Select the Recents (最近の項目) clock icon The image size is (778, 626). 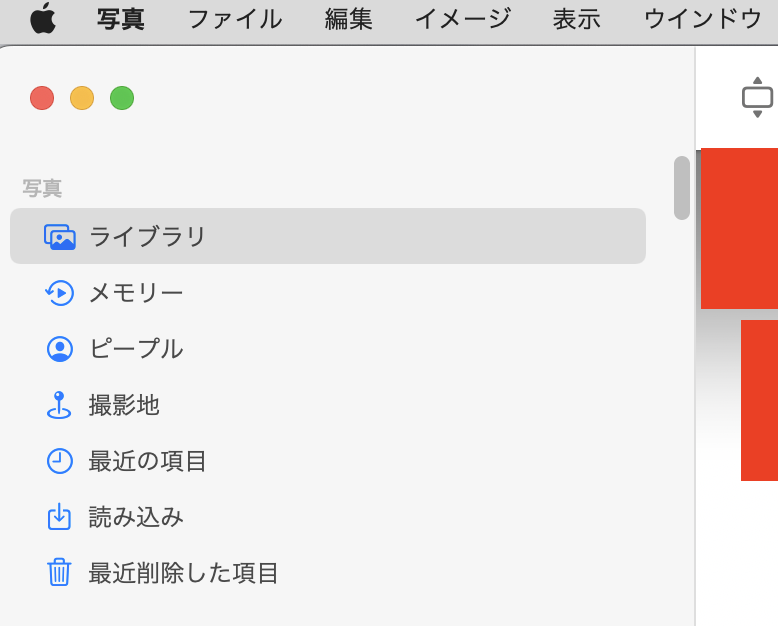60,461
